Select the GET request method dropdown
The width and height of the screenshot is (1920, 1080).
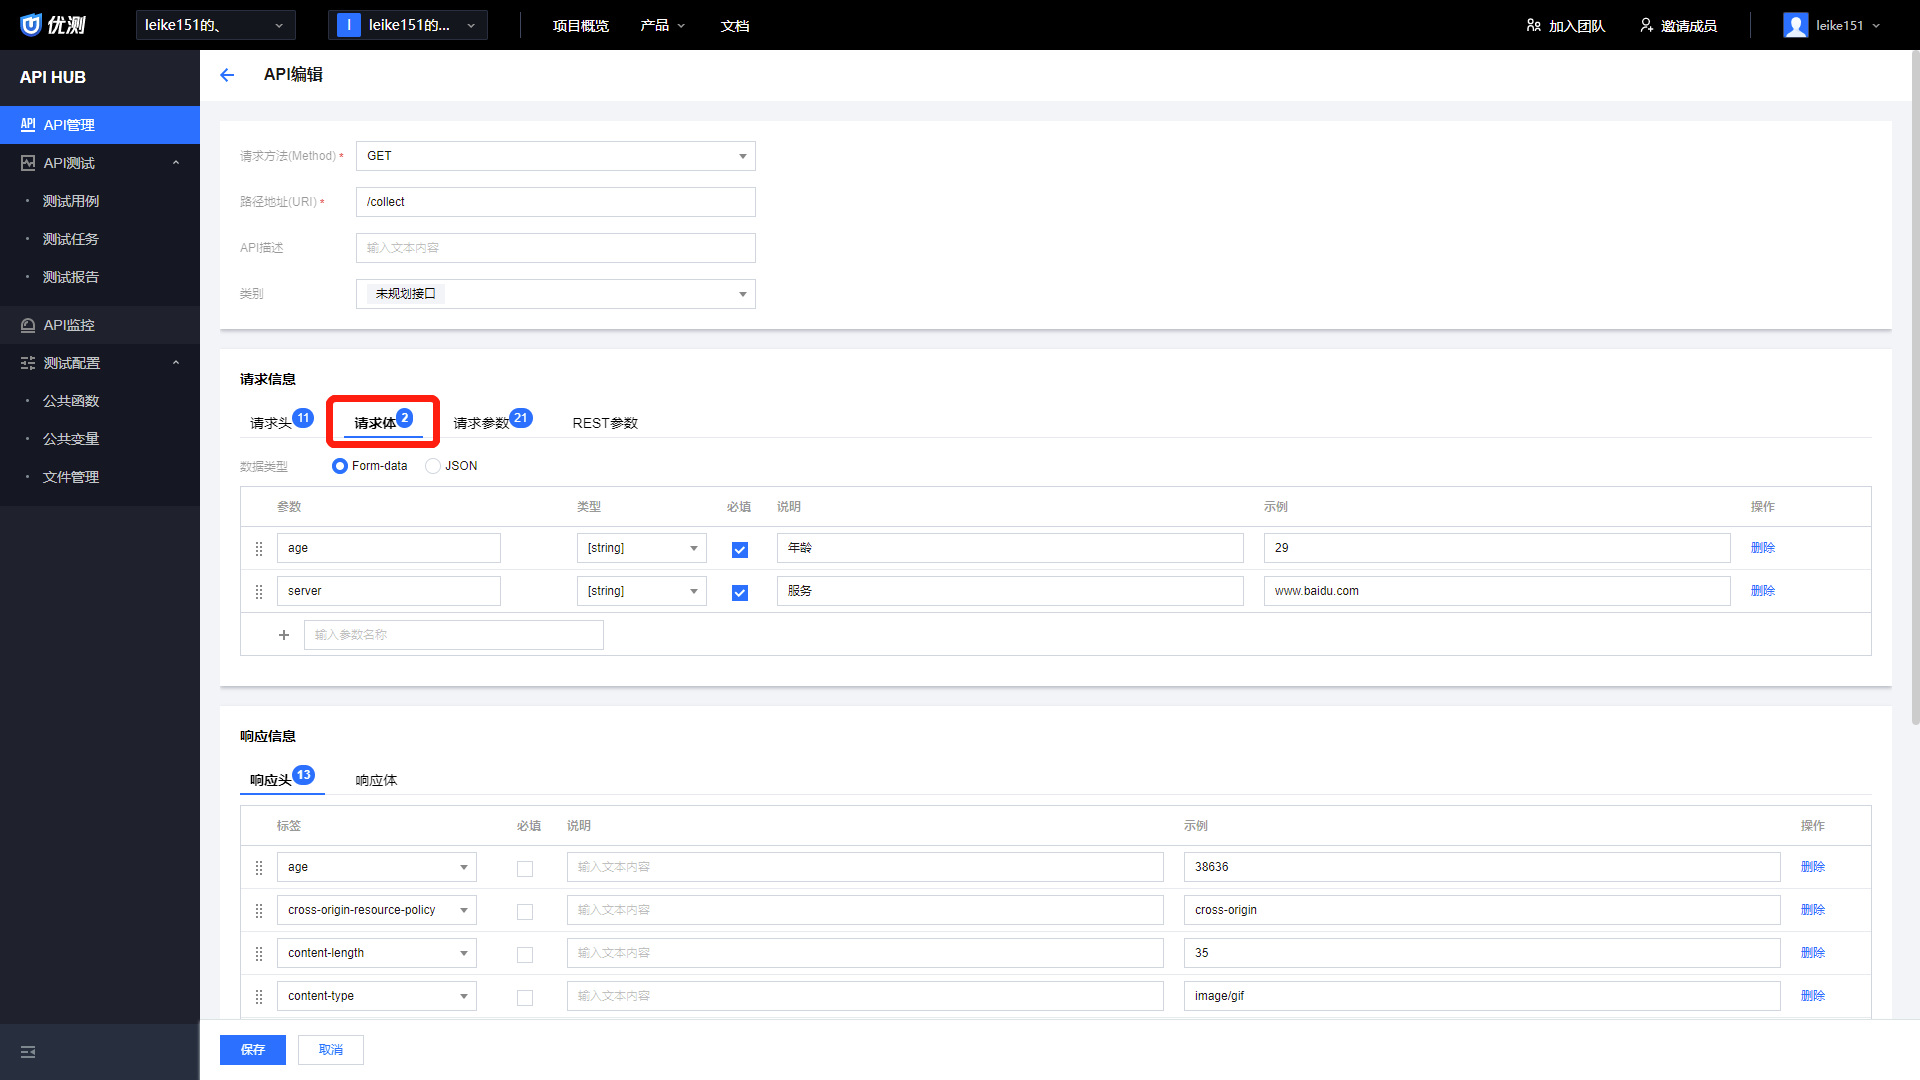point(555,156)
